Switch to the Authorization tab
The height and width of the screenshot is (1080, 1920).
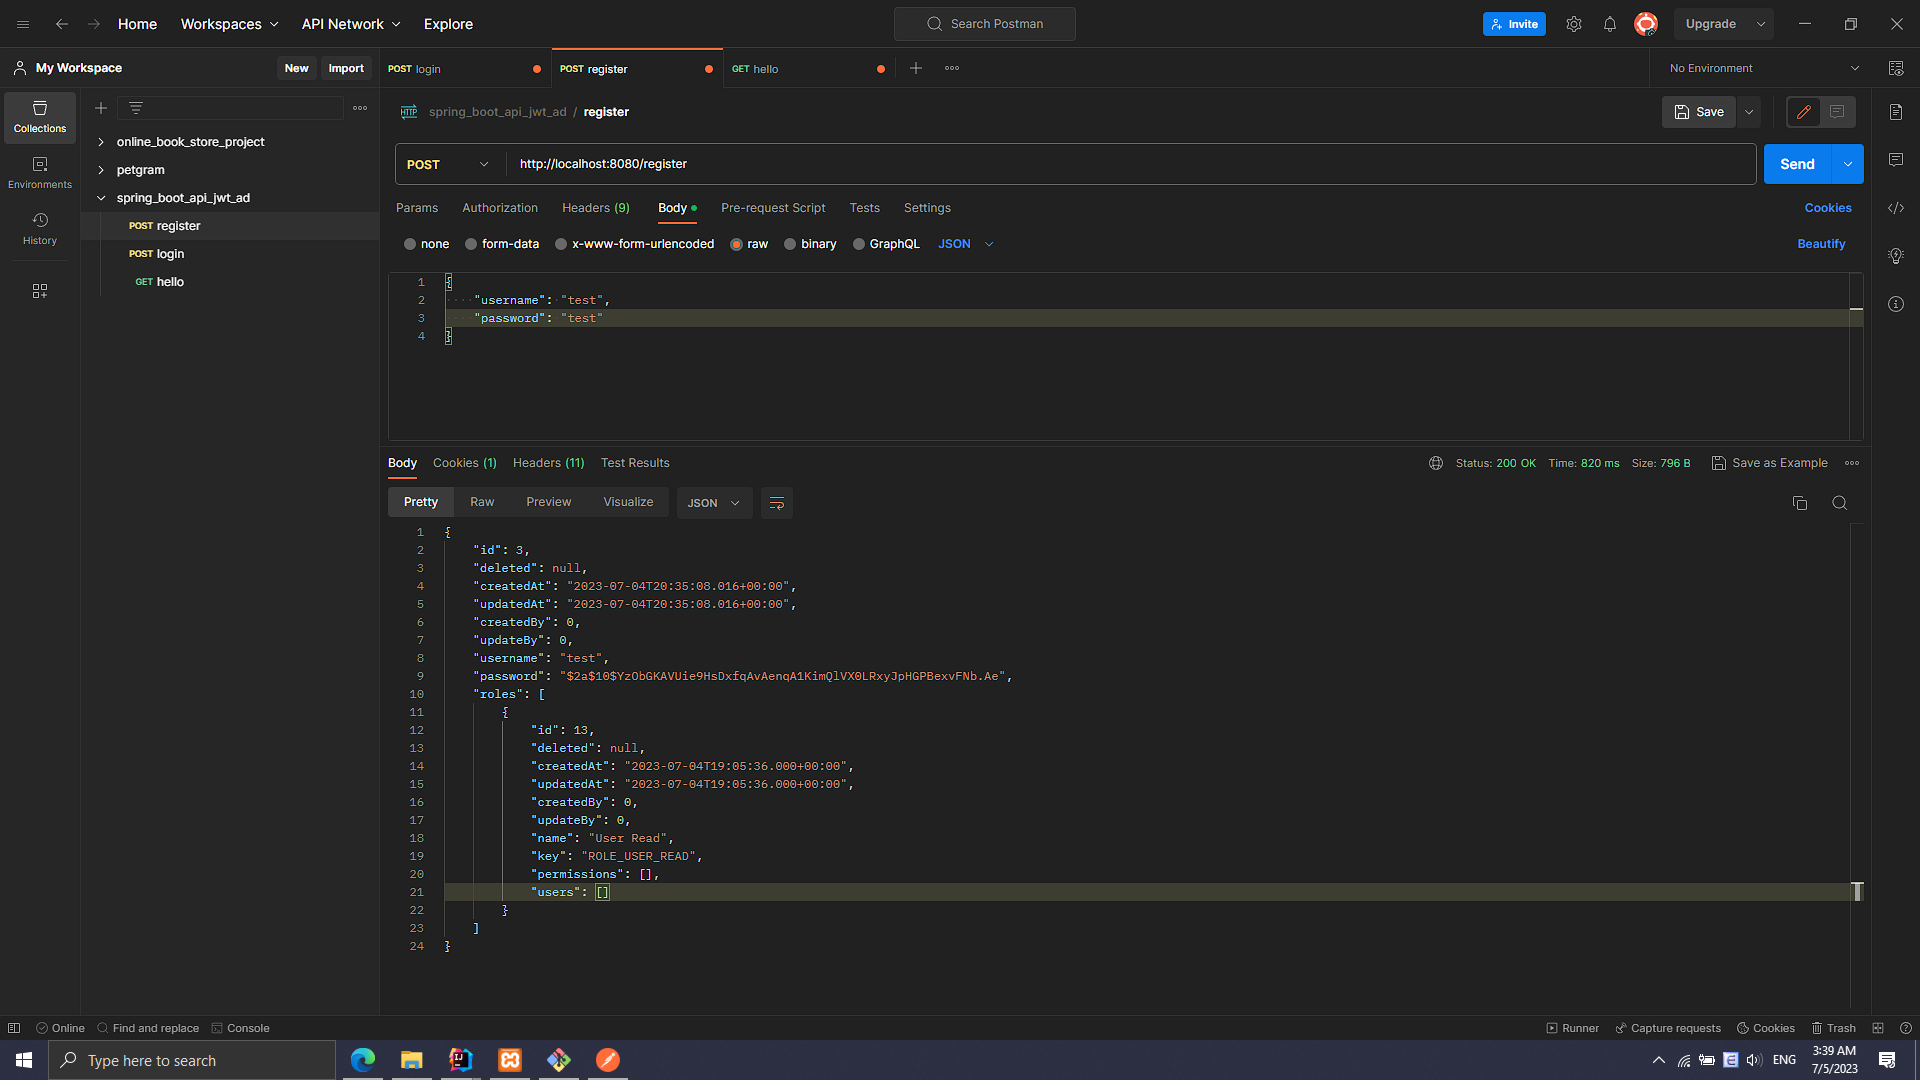pyautogui.click(x=500, y=208)
